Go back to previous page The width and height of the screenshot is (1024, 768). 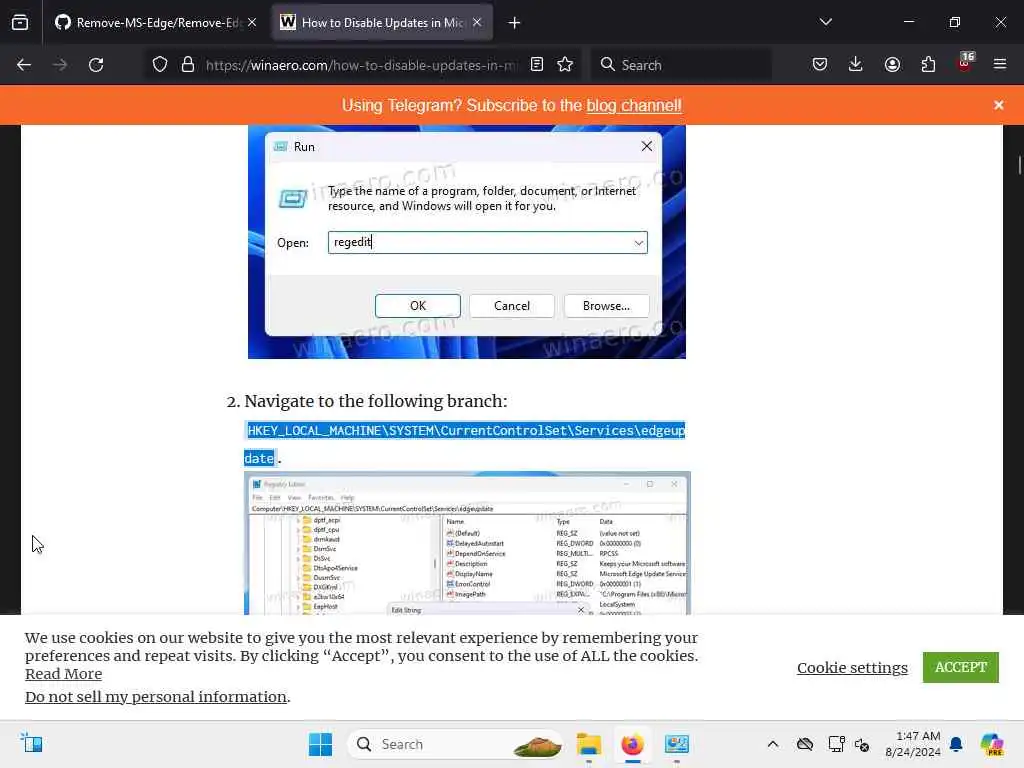(24, 65)
